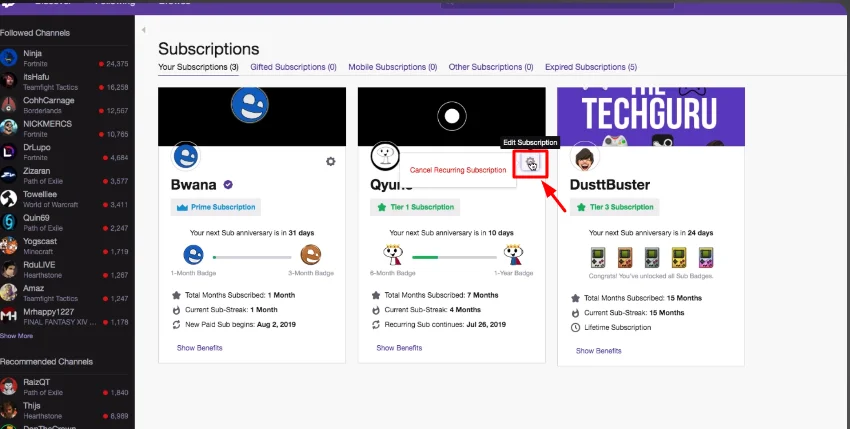Click Qyu card profile avatar
The height and width of the screenshot is (429, 850).
pyautogui.click(x=385, y=155)
